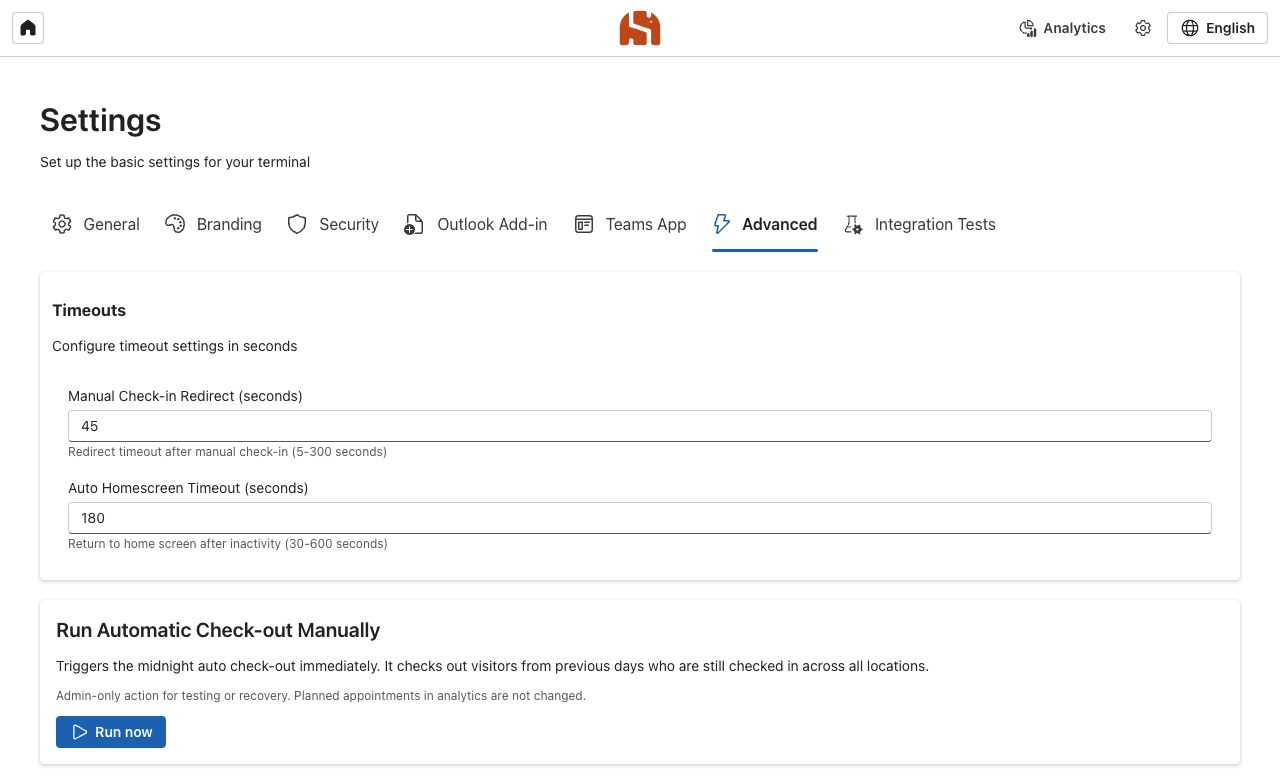Click the Security shield icon
This screenshot has width=1280, height=780.
point(297,224)
